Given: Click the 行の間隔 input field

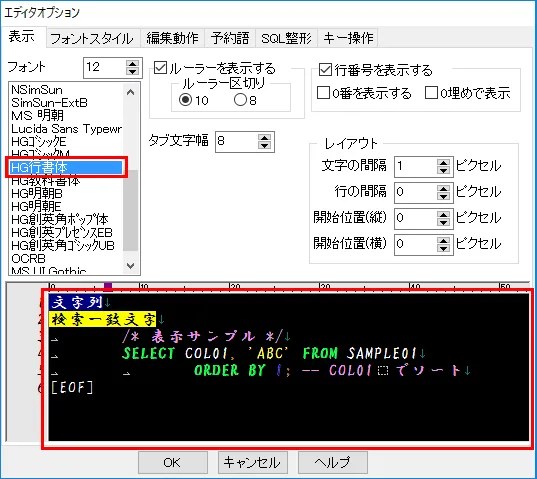Looking at the screenshot, I should point(416,193).
